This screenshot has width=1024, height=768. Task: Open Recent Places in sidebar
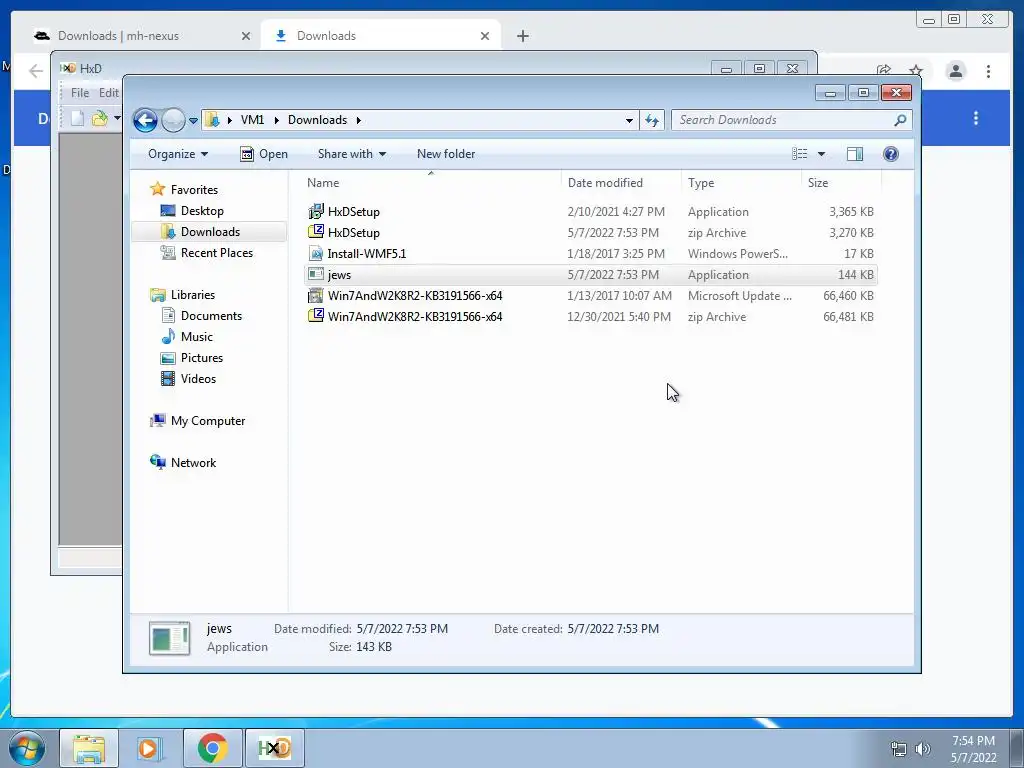[216, 253]
